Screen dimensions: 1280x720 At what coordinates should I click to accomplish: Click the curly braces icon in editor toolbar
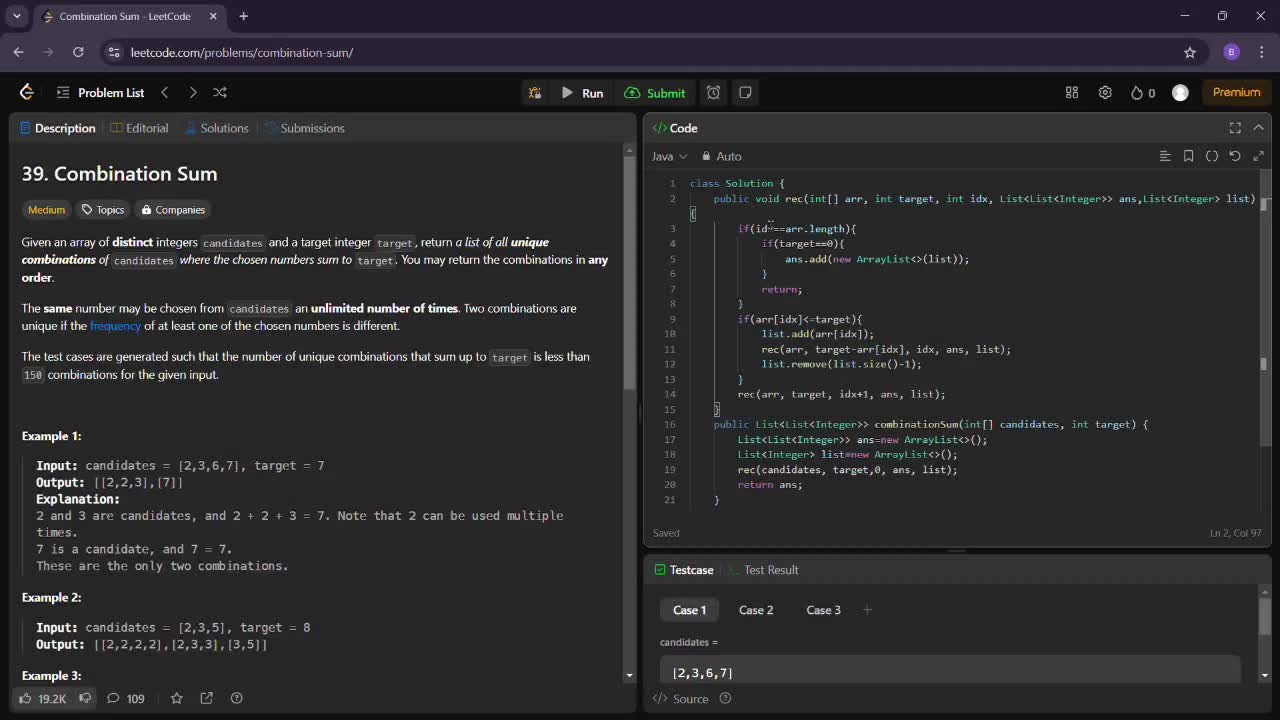(x=1212, y=156)
